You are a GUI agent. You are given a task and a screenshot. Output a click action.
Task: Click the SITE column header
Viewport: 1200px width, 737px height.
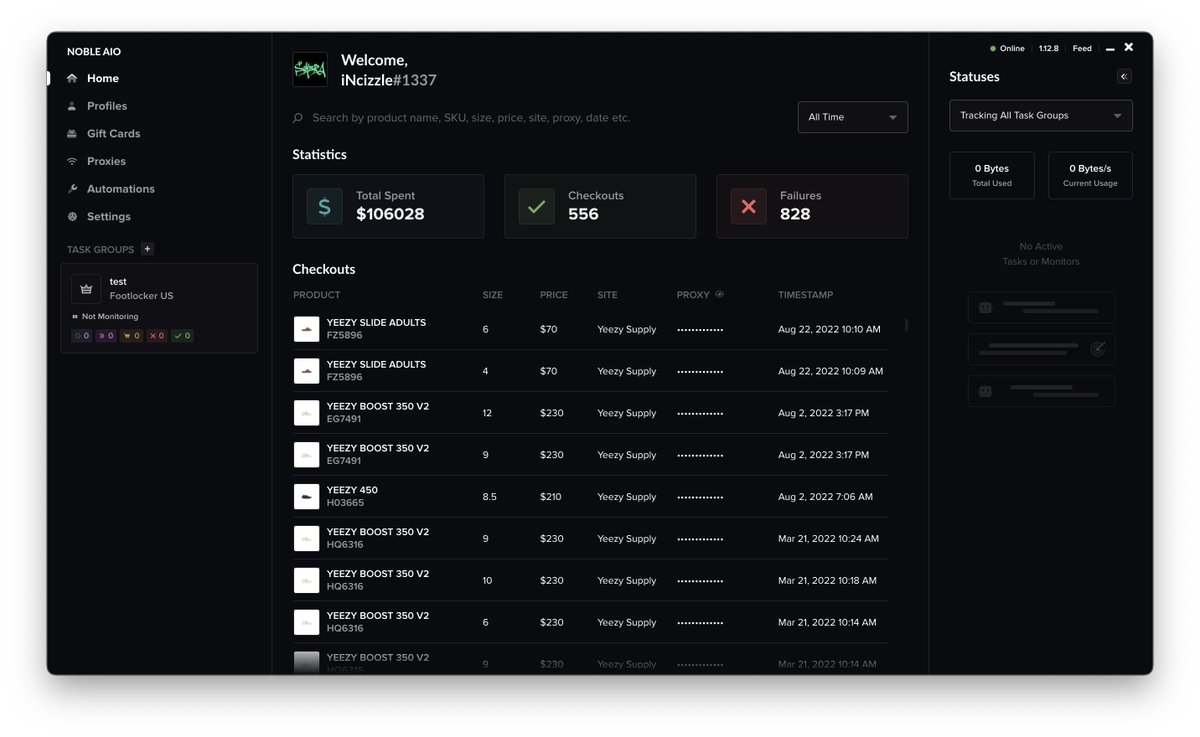608,295
